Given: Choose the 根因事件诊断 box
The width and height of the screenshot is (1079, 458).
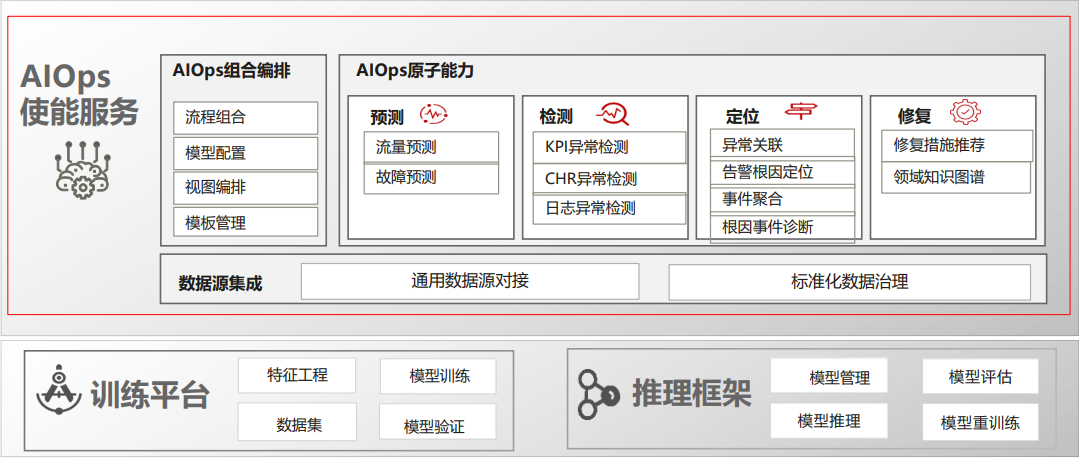Looking at the screenshot, I should click(x=782, y=228).
